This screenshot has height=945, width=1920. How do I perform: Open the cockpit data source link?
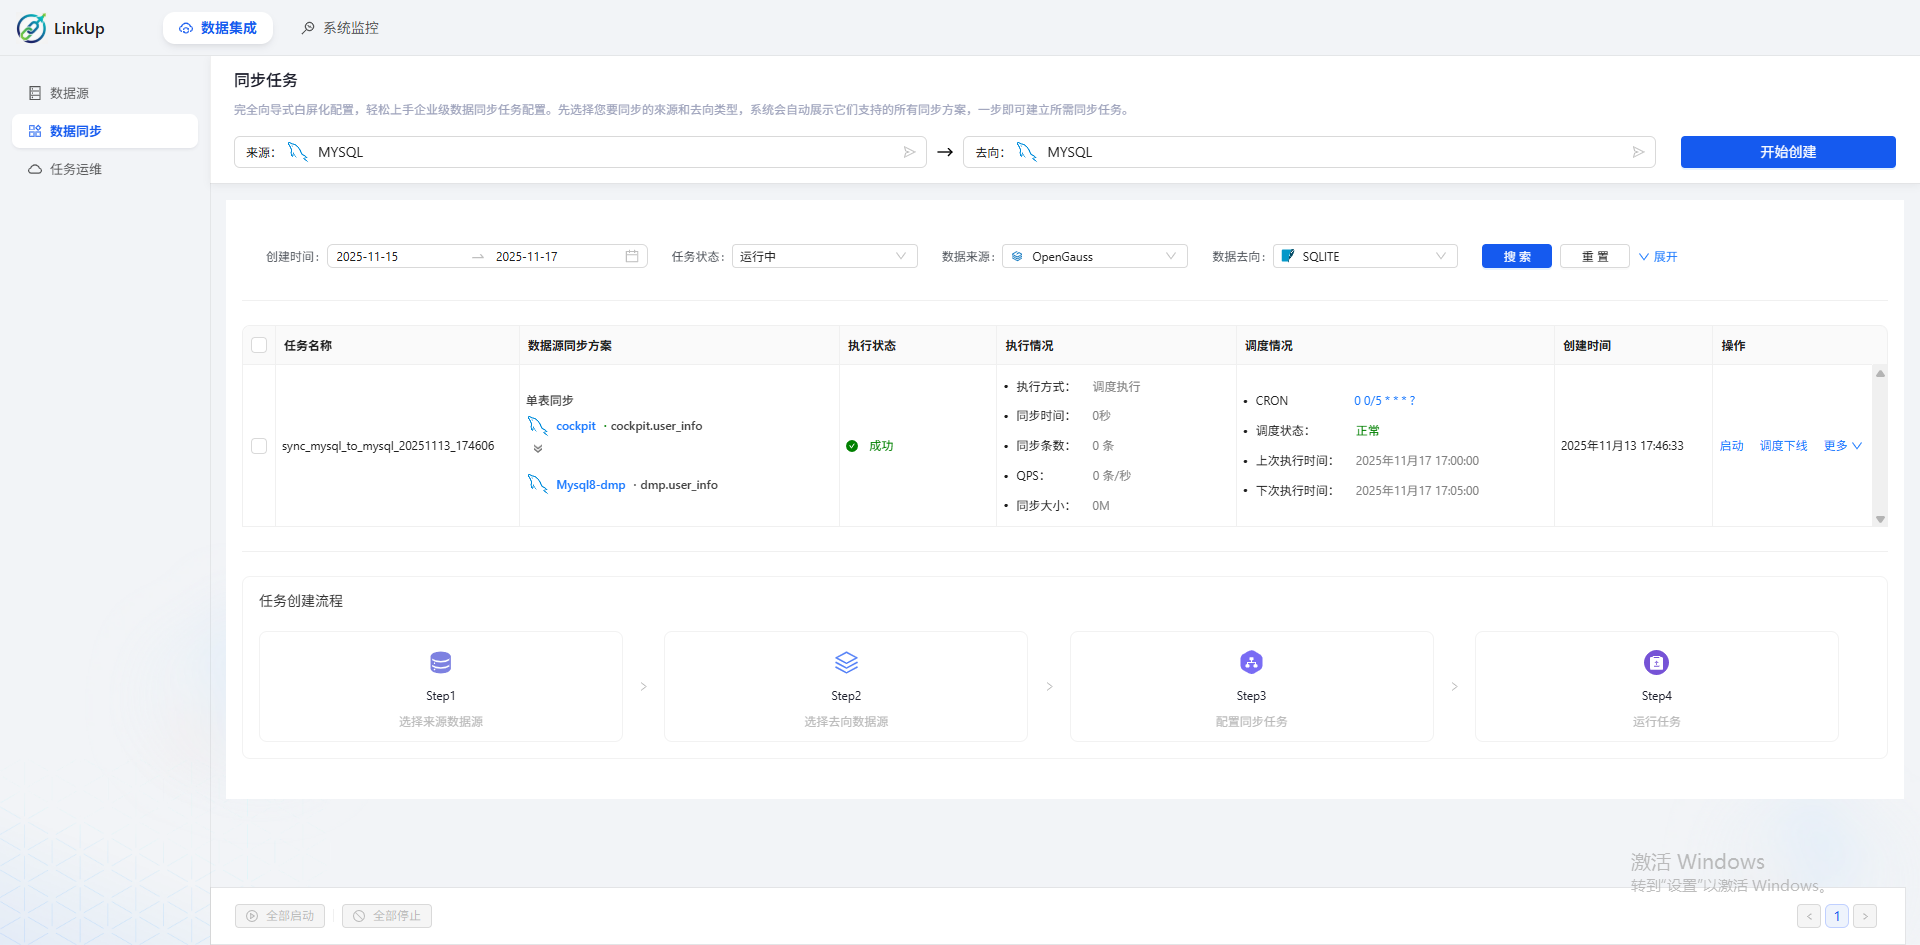576,425
